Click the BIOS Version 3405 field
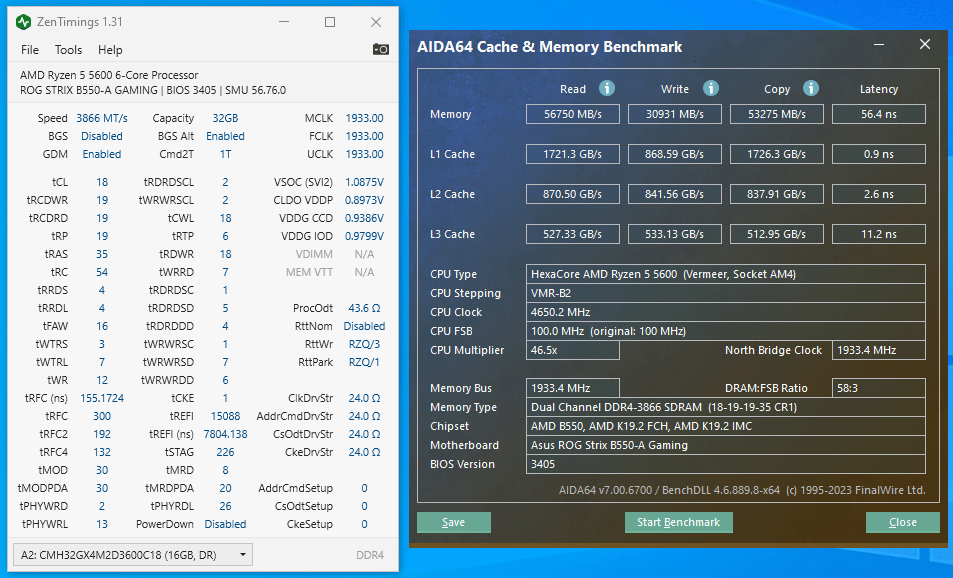 coord(726,464)
